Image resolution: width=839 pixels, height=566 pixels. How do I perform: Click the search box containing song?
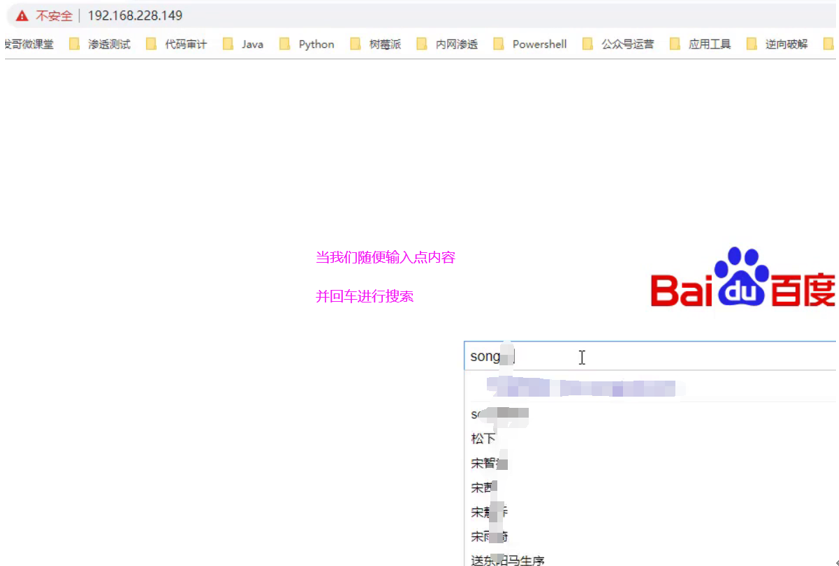pos(650,356)
